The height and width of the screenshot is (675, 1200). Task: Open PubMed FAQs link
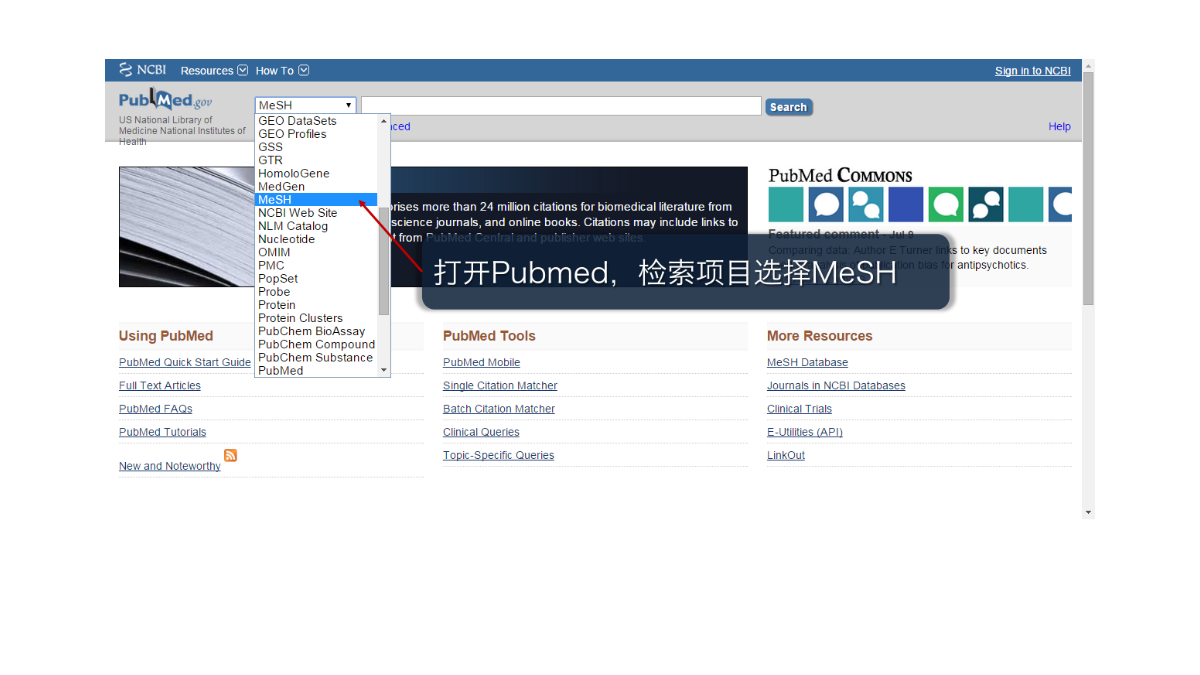pyautogui.click(x=156, y=409)
